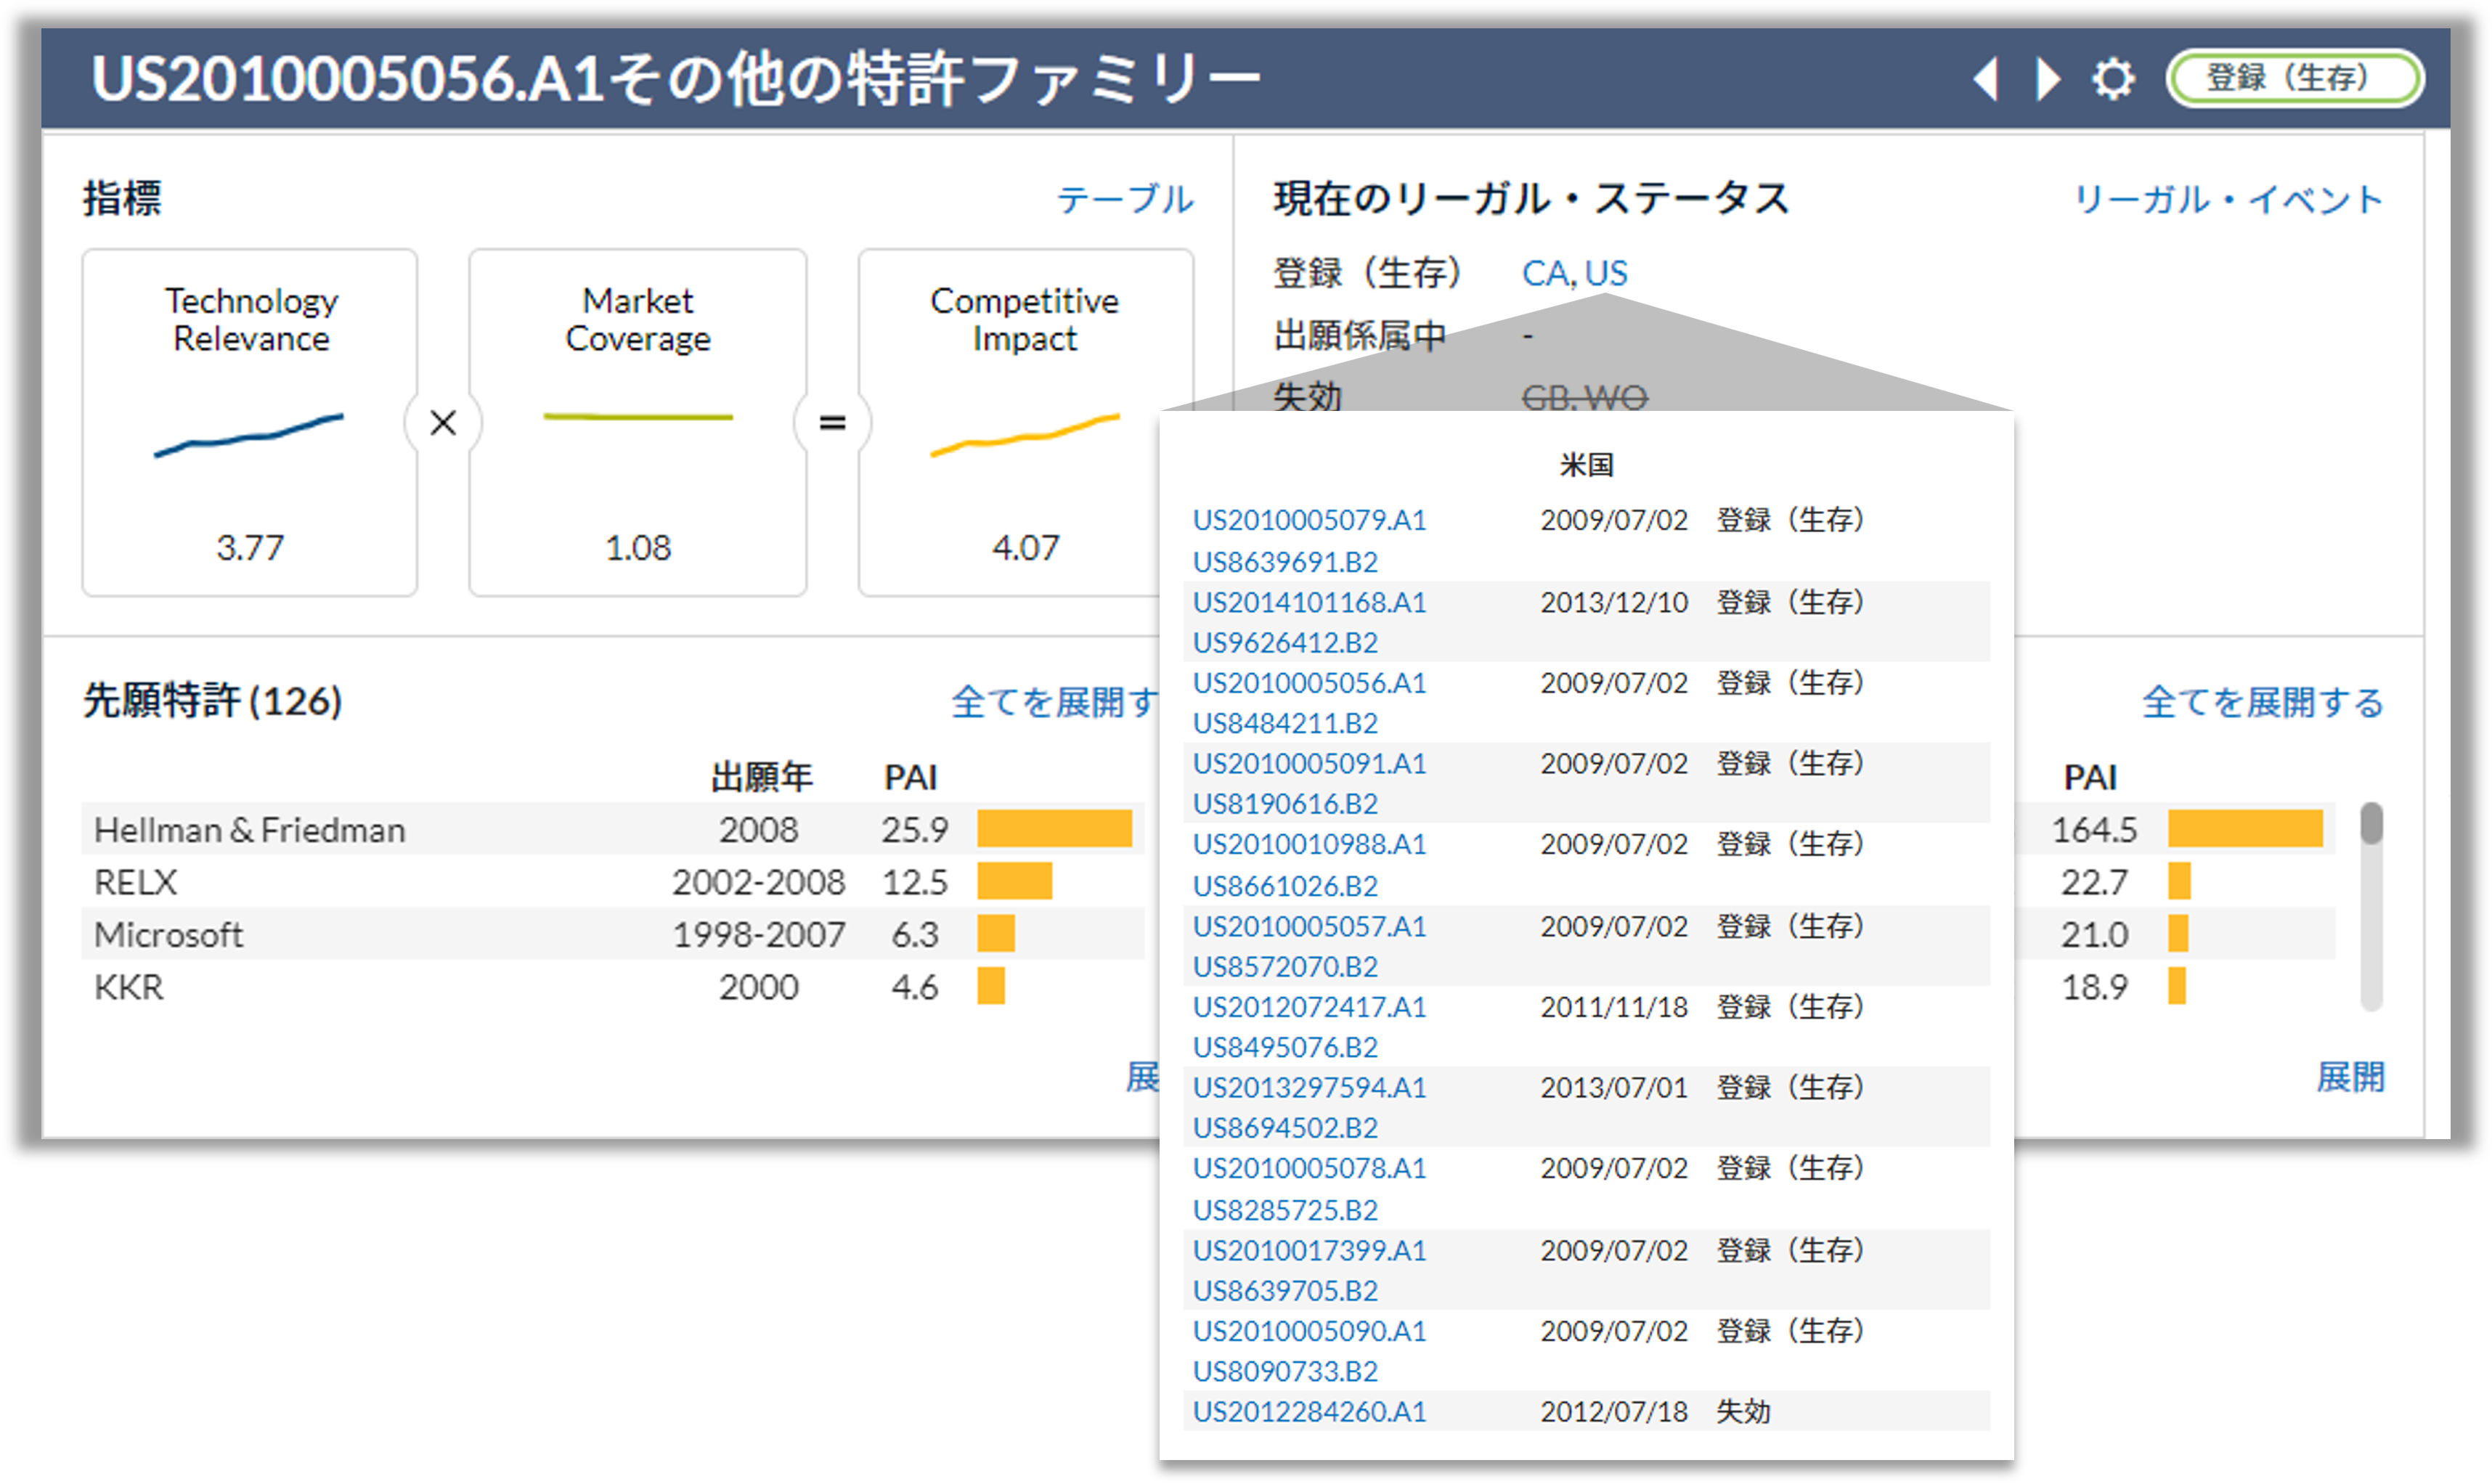Viewport: 2492px width, 1484px height.
Task: Click the 登録（生存）status badge in header
Action: click(x=2294, y=78)
